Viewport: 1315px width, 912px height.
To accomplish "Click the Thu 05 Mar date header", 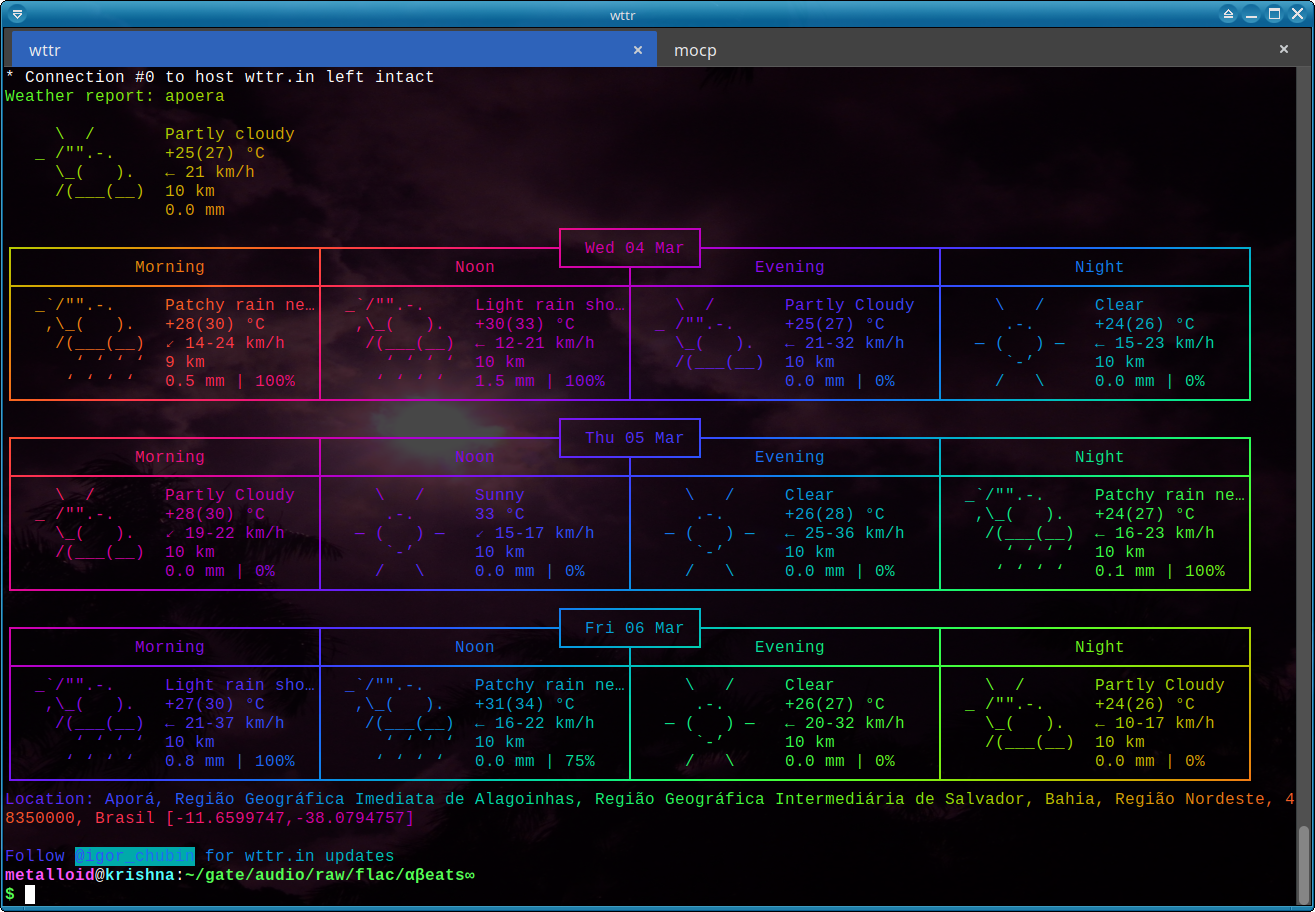I will [x=634, y=438].
